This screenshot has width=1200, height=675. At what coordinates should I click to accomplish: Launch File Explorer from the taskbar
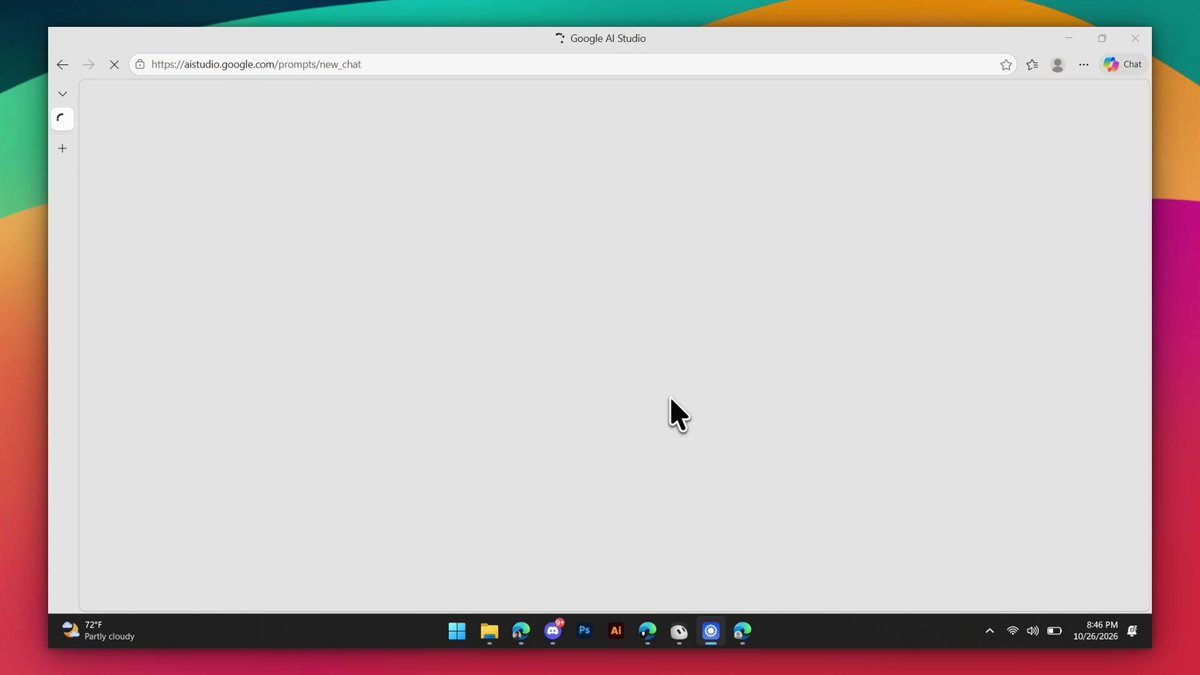(489, 630)
